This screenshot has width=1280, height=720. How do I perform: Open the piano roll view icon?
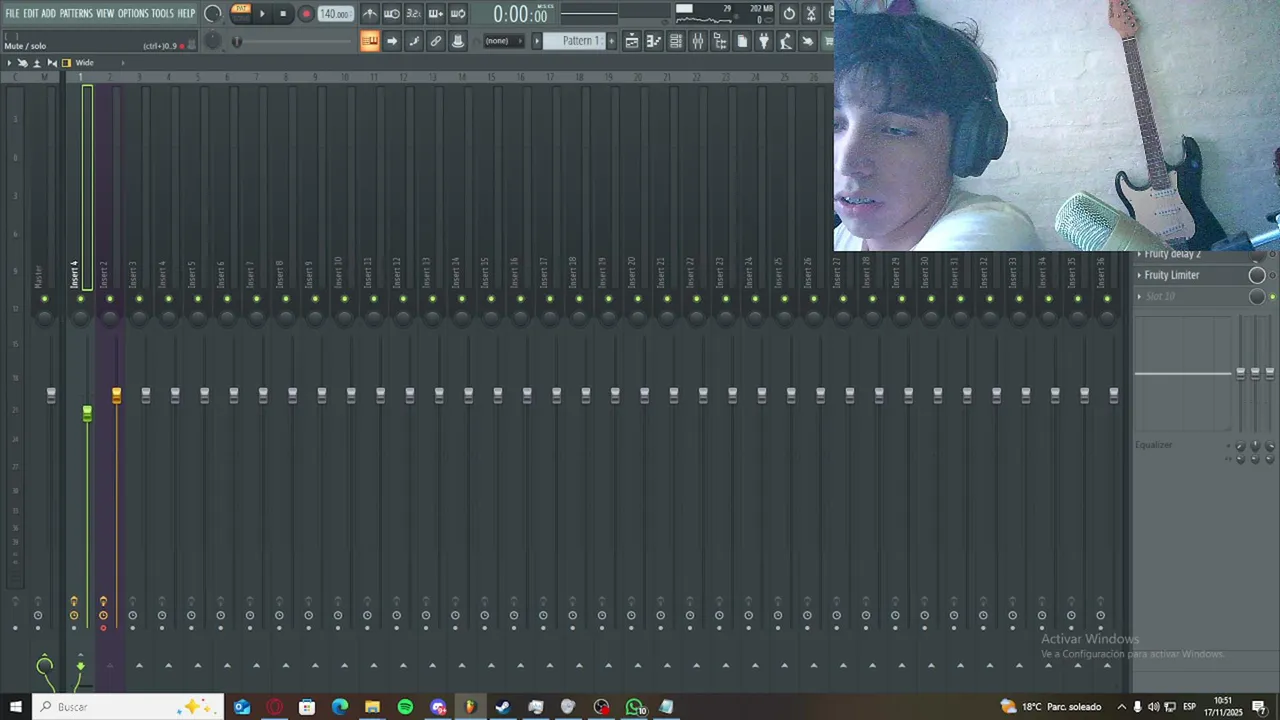coord(654,41)
